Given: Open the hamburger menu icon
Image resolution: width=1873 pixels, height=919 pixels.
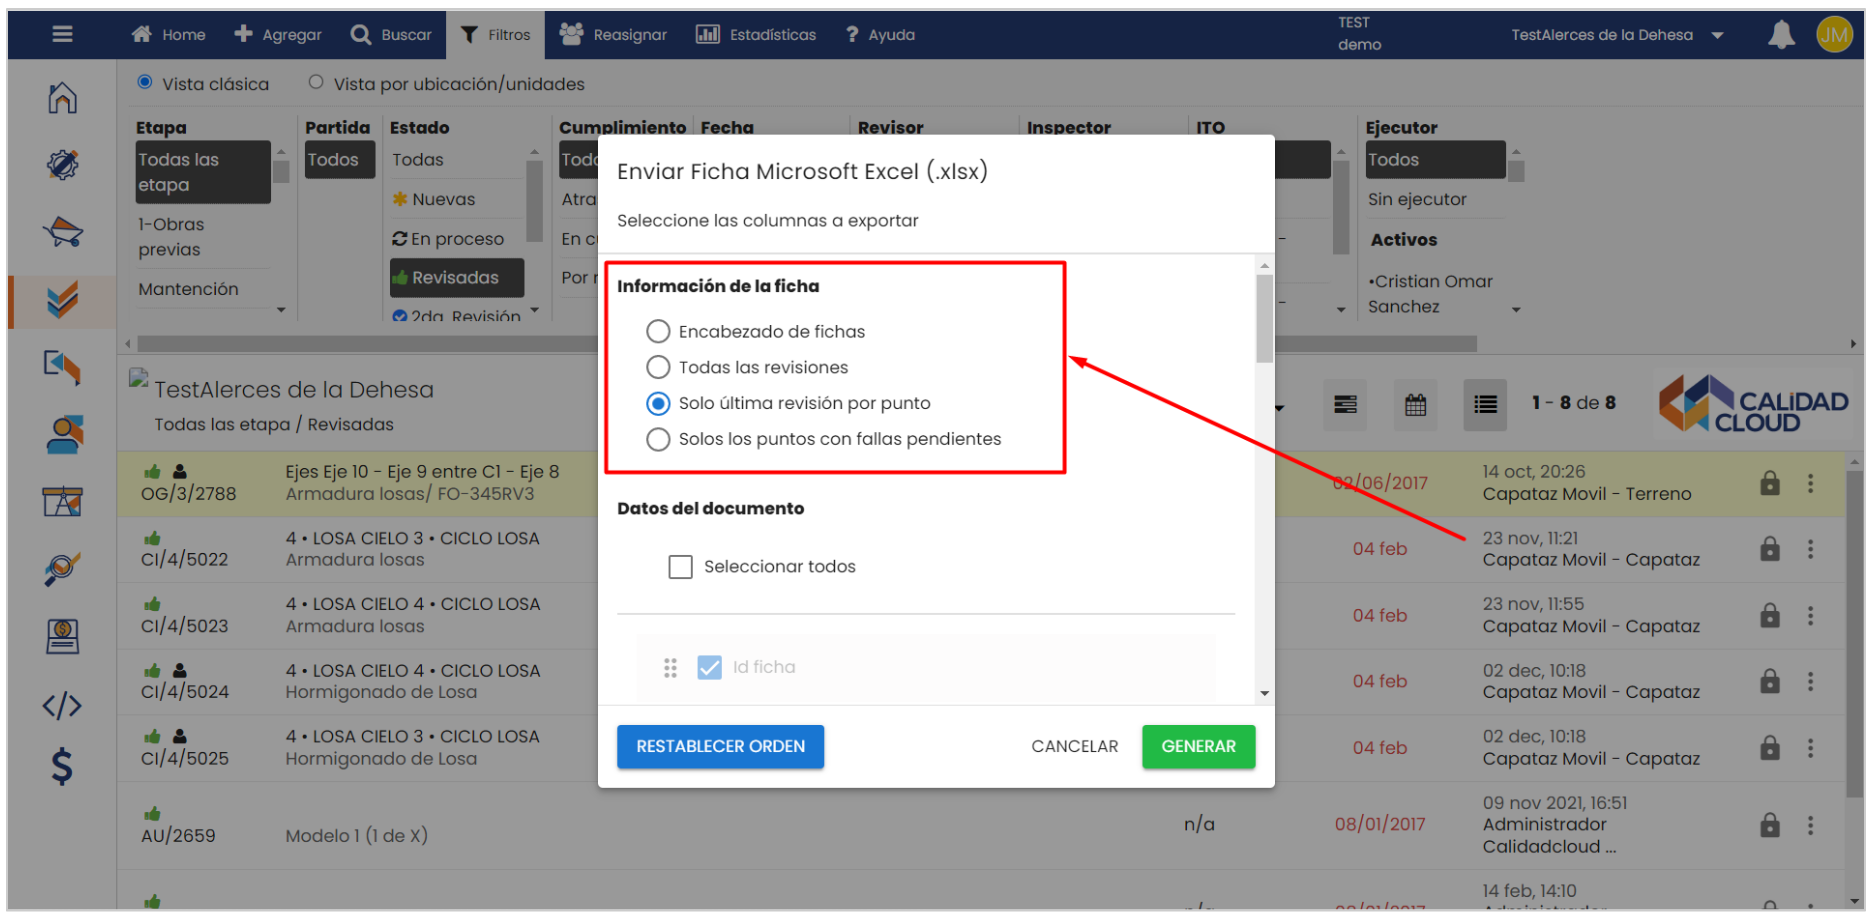Looking at the screenshot, I should coord(62,34).
